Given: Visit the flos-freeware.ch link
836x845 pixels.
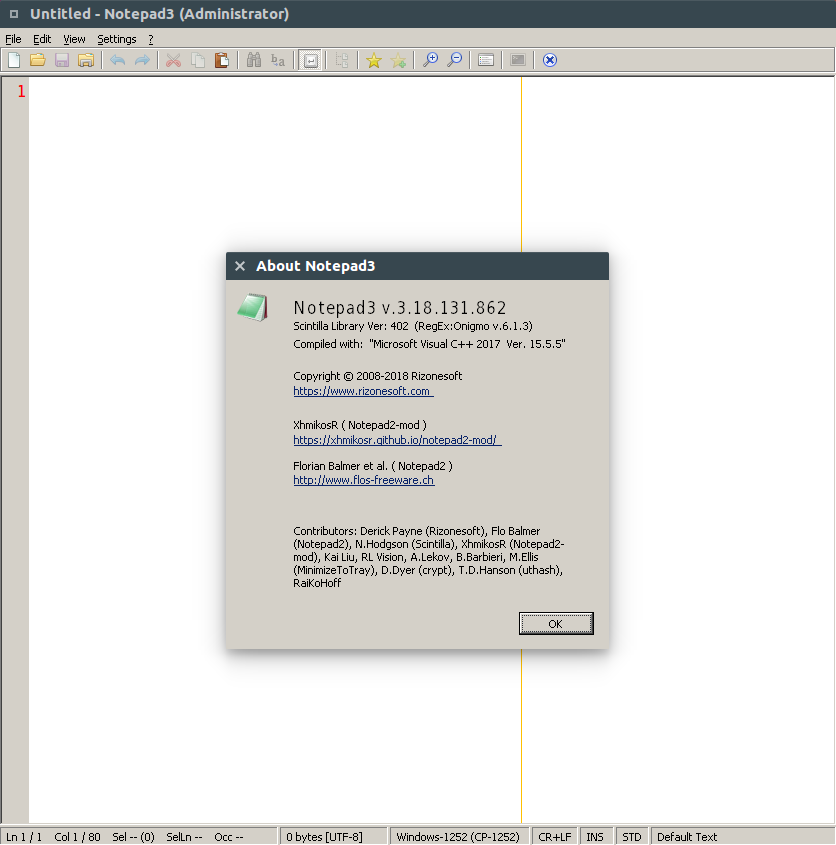Looking at the screenshot, I should (364, 480).
